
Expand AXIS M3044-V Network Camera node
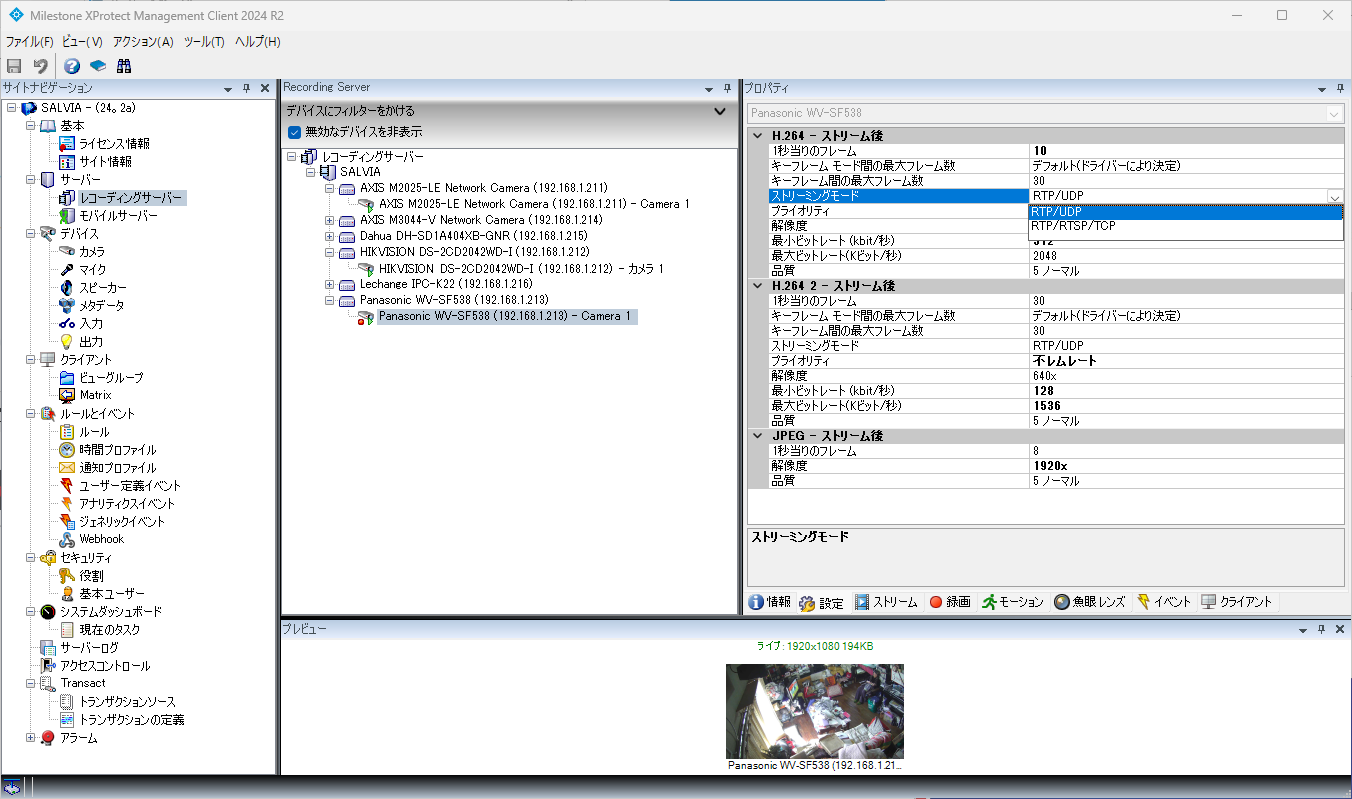click(x=330, y=220)
